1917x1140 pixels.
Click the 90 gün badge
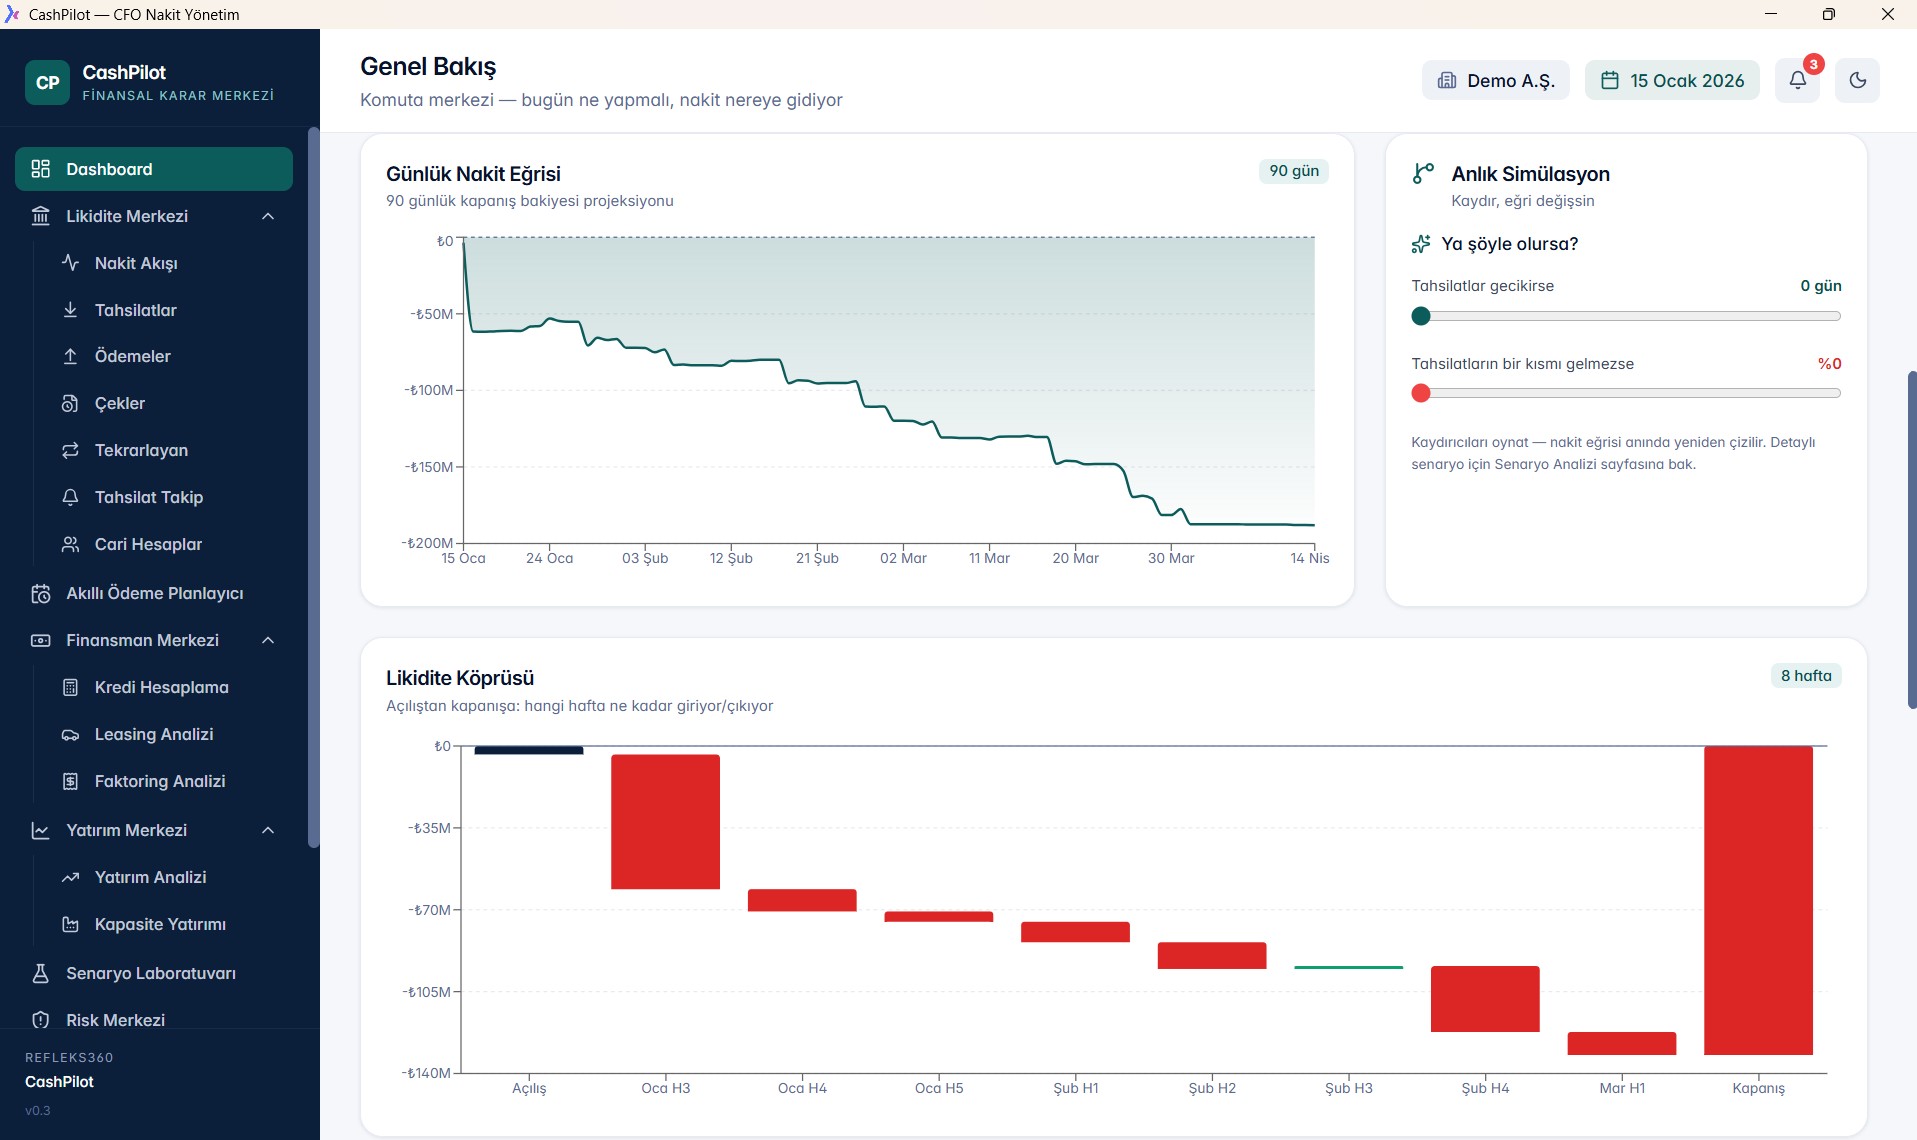pyautogui.click(x=1294, y=171)
